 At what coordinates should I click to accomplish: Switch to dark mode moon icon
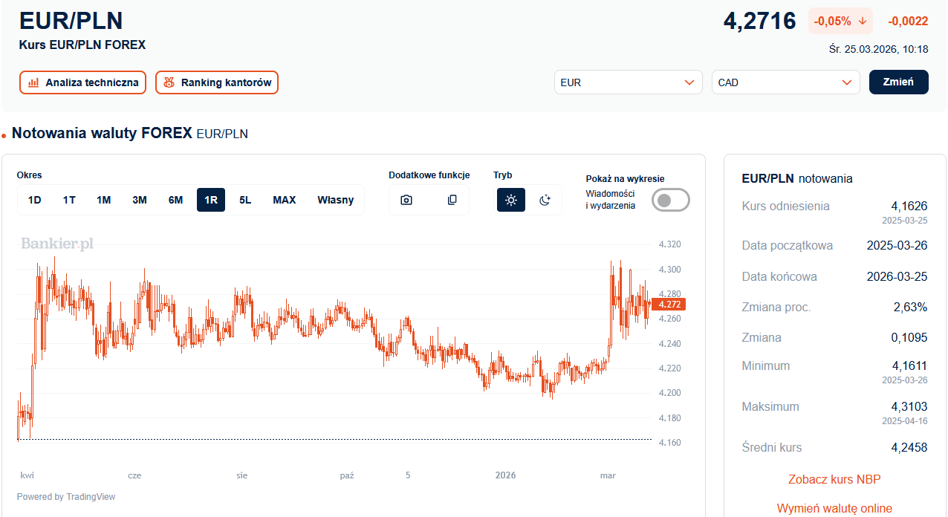[x=545, y=200]
